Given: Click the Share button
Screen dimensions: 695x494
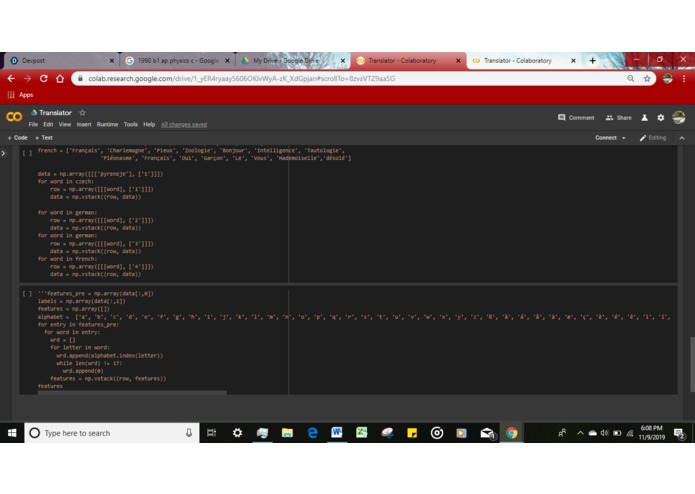Looking at the screenshot, I should coord(618,118).
